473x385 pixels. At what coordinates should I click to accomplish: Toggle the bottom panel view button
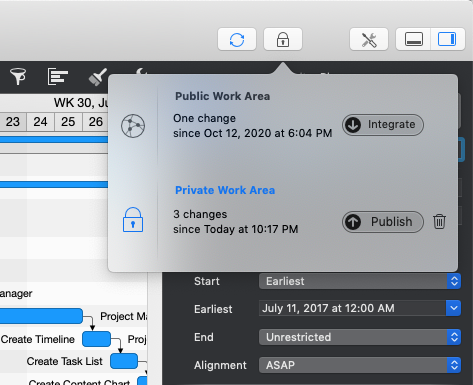413,39
